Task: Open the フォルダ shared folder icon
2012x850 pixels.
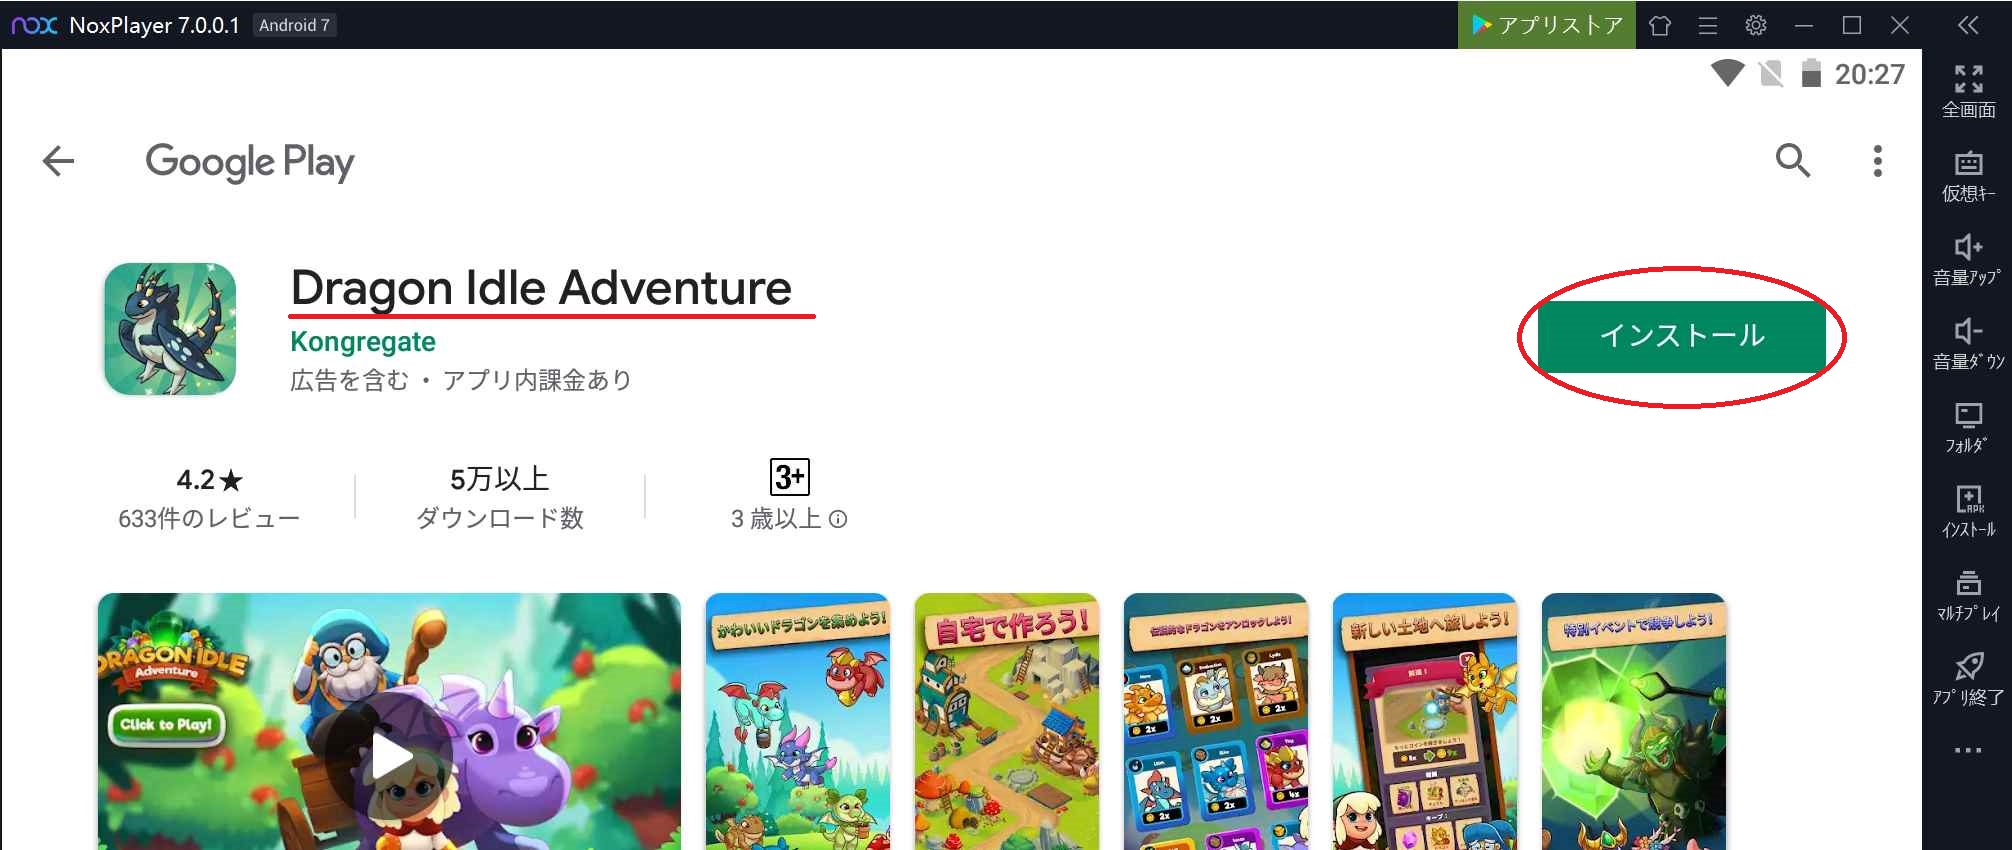Action: point(1968,428)
